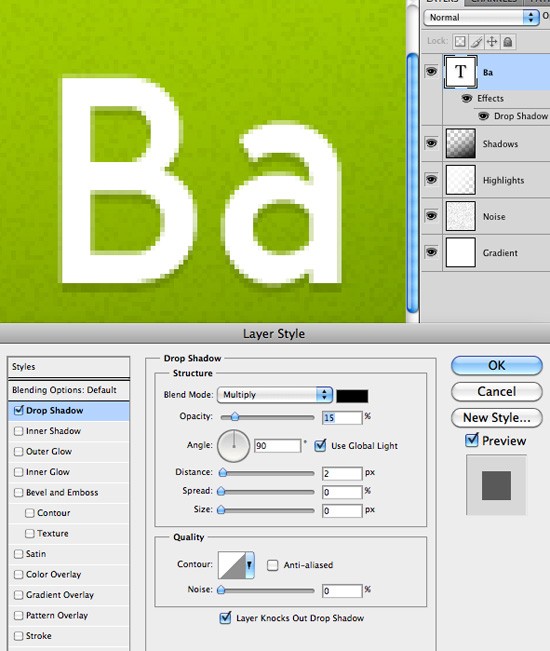The image size is (550, 651).
Task: Uncheck Use Global Light checkbox
Action: pyautogui.click(x=320, y=445)
